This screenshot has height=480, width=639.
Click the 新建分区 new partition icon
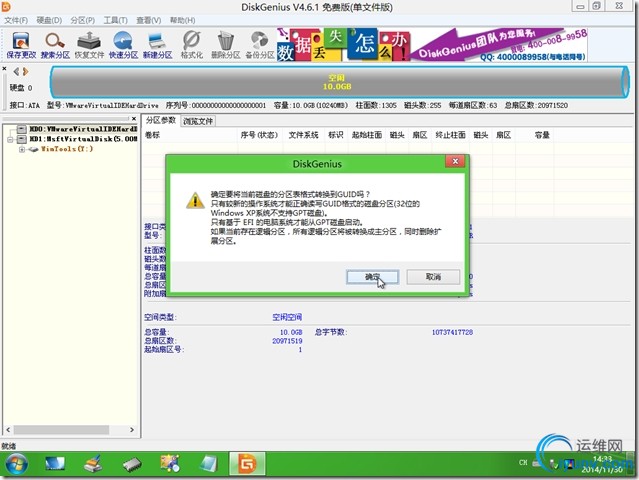click(x=157, y=45)
